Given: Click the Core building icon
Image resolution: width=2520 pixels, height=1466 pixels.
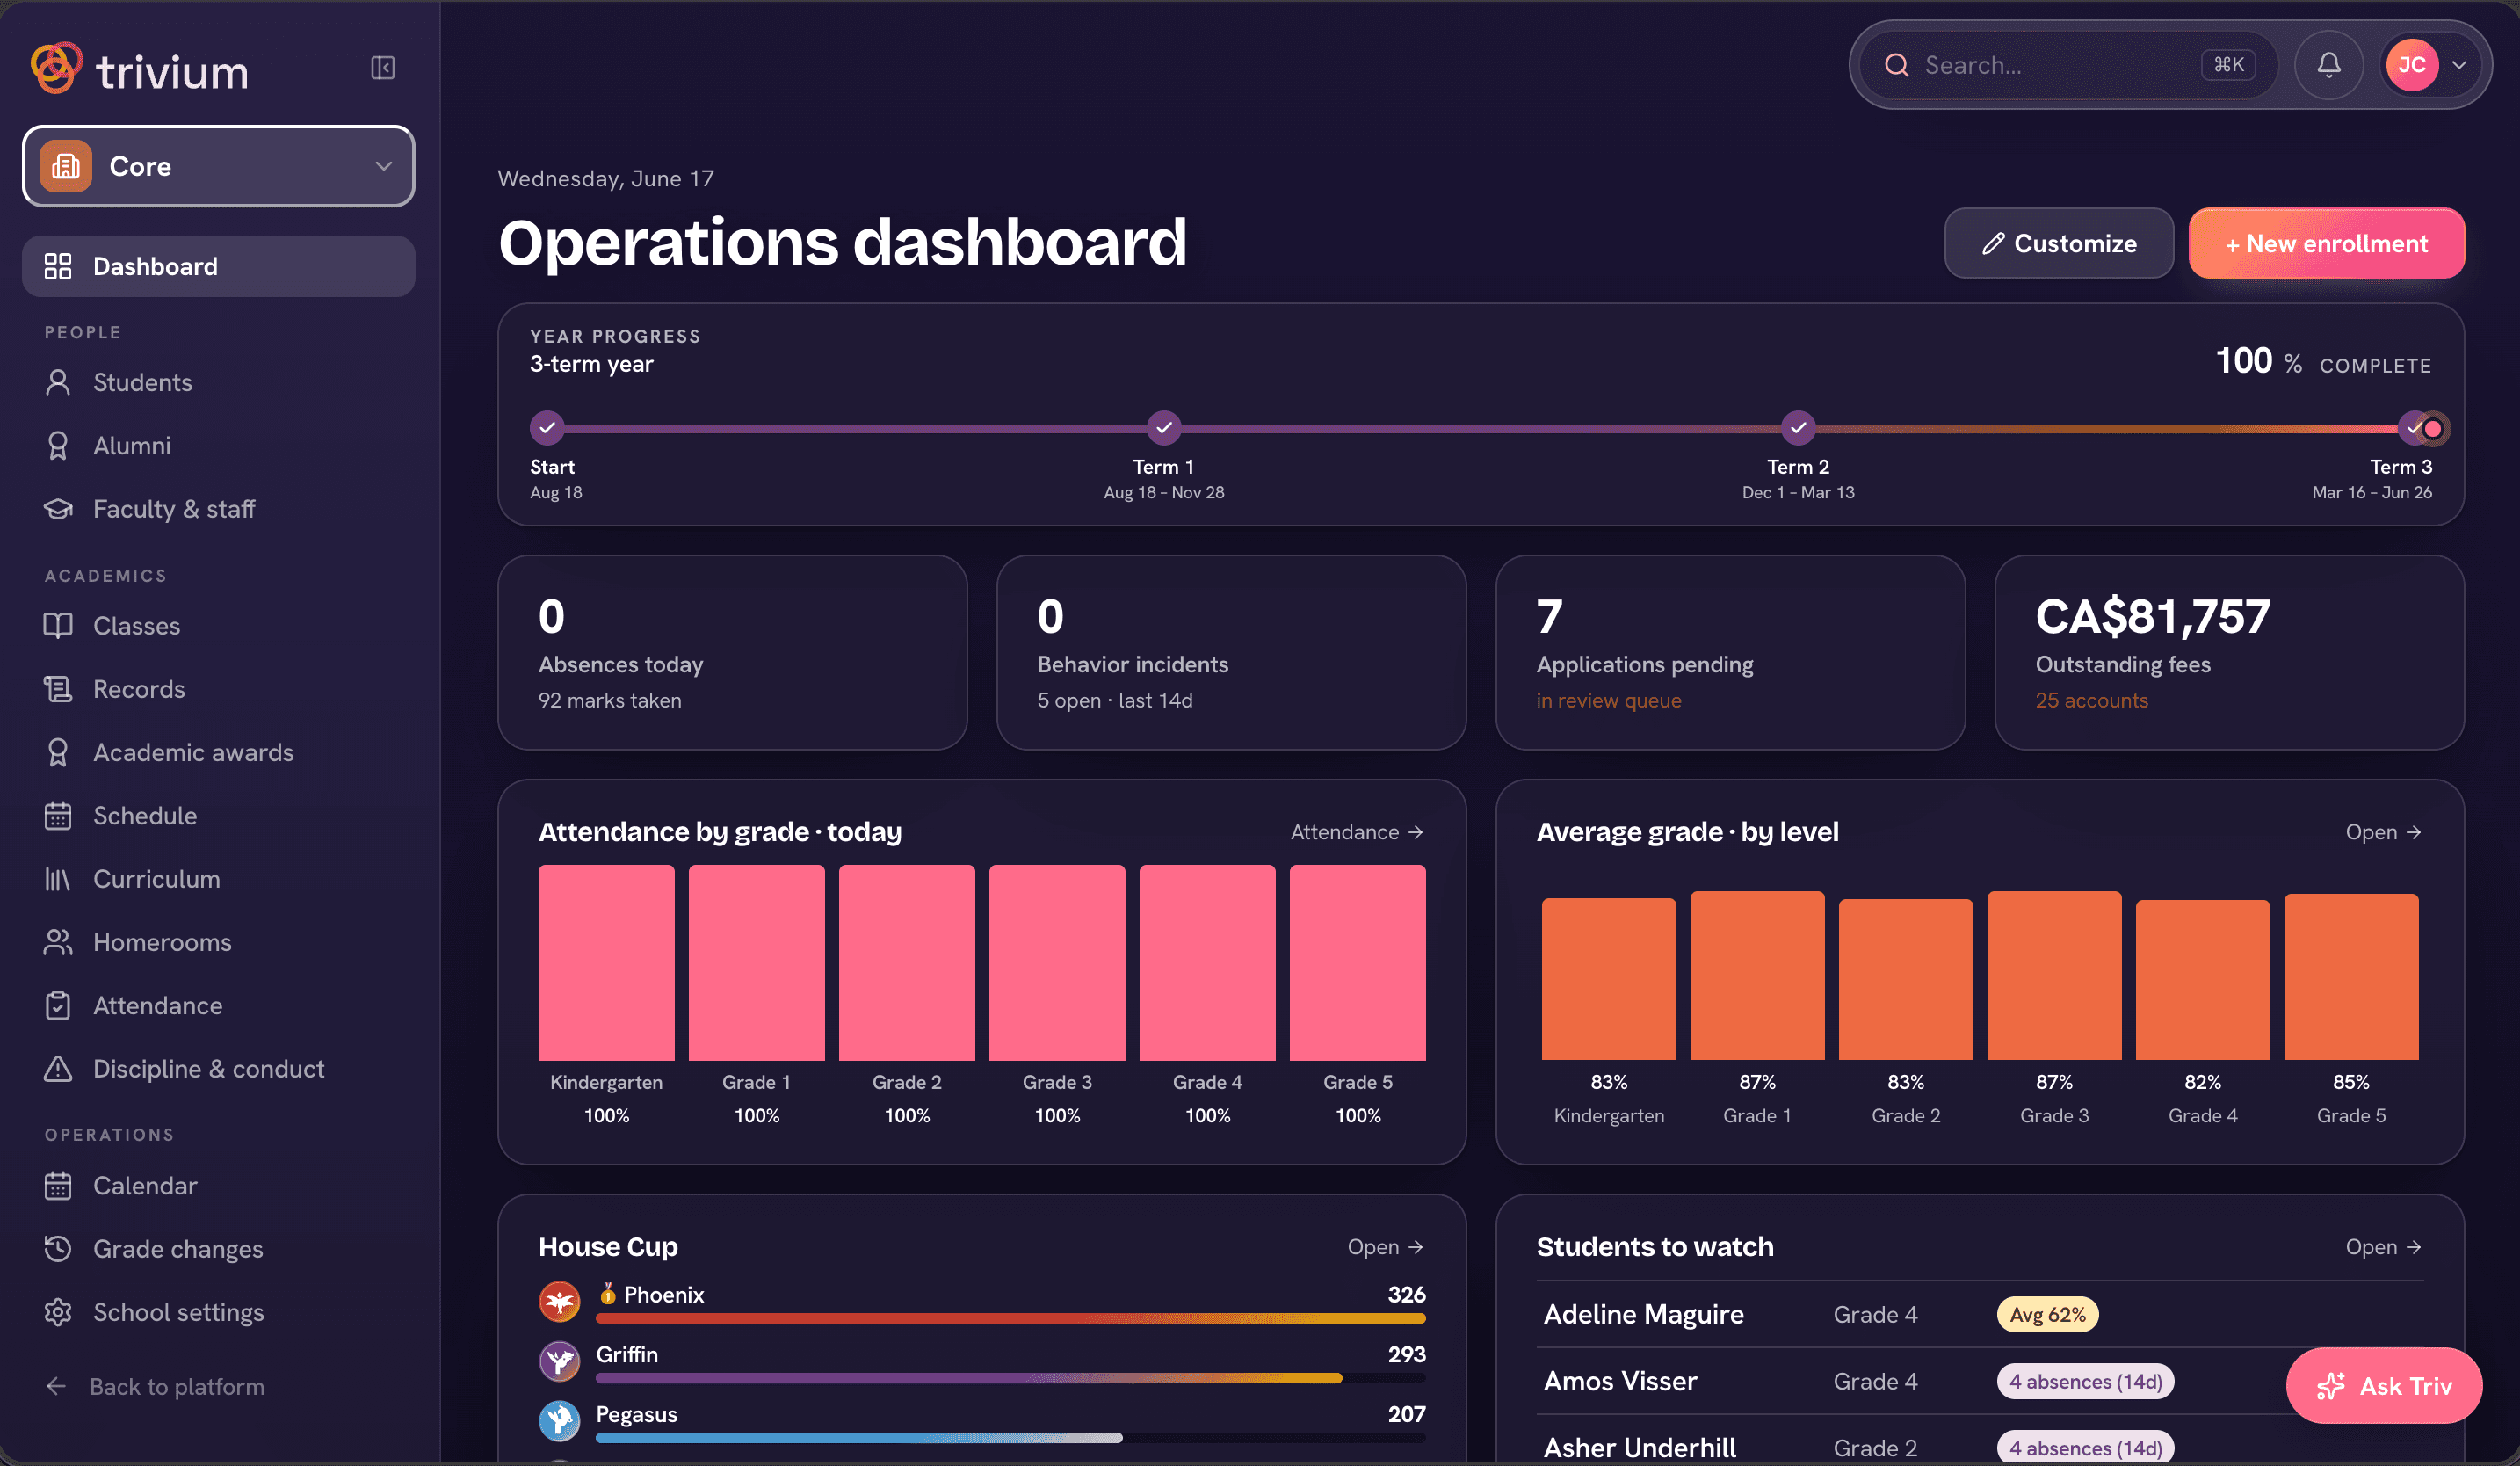Looking at the screenshot, I should (66, 166).
